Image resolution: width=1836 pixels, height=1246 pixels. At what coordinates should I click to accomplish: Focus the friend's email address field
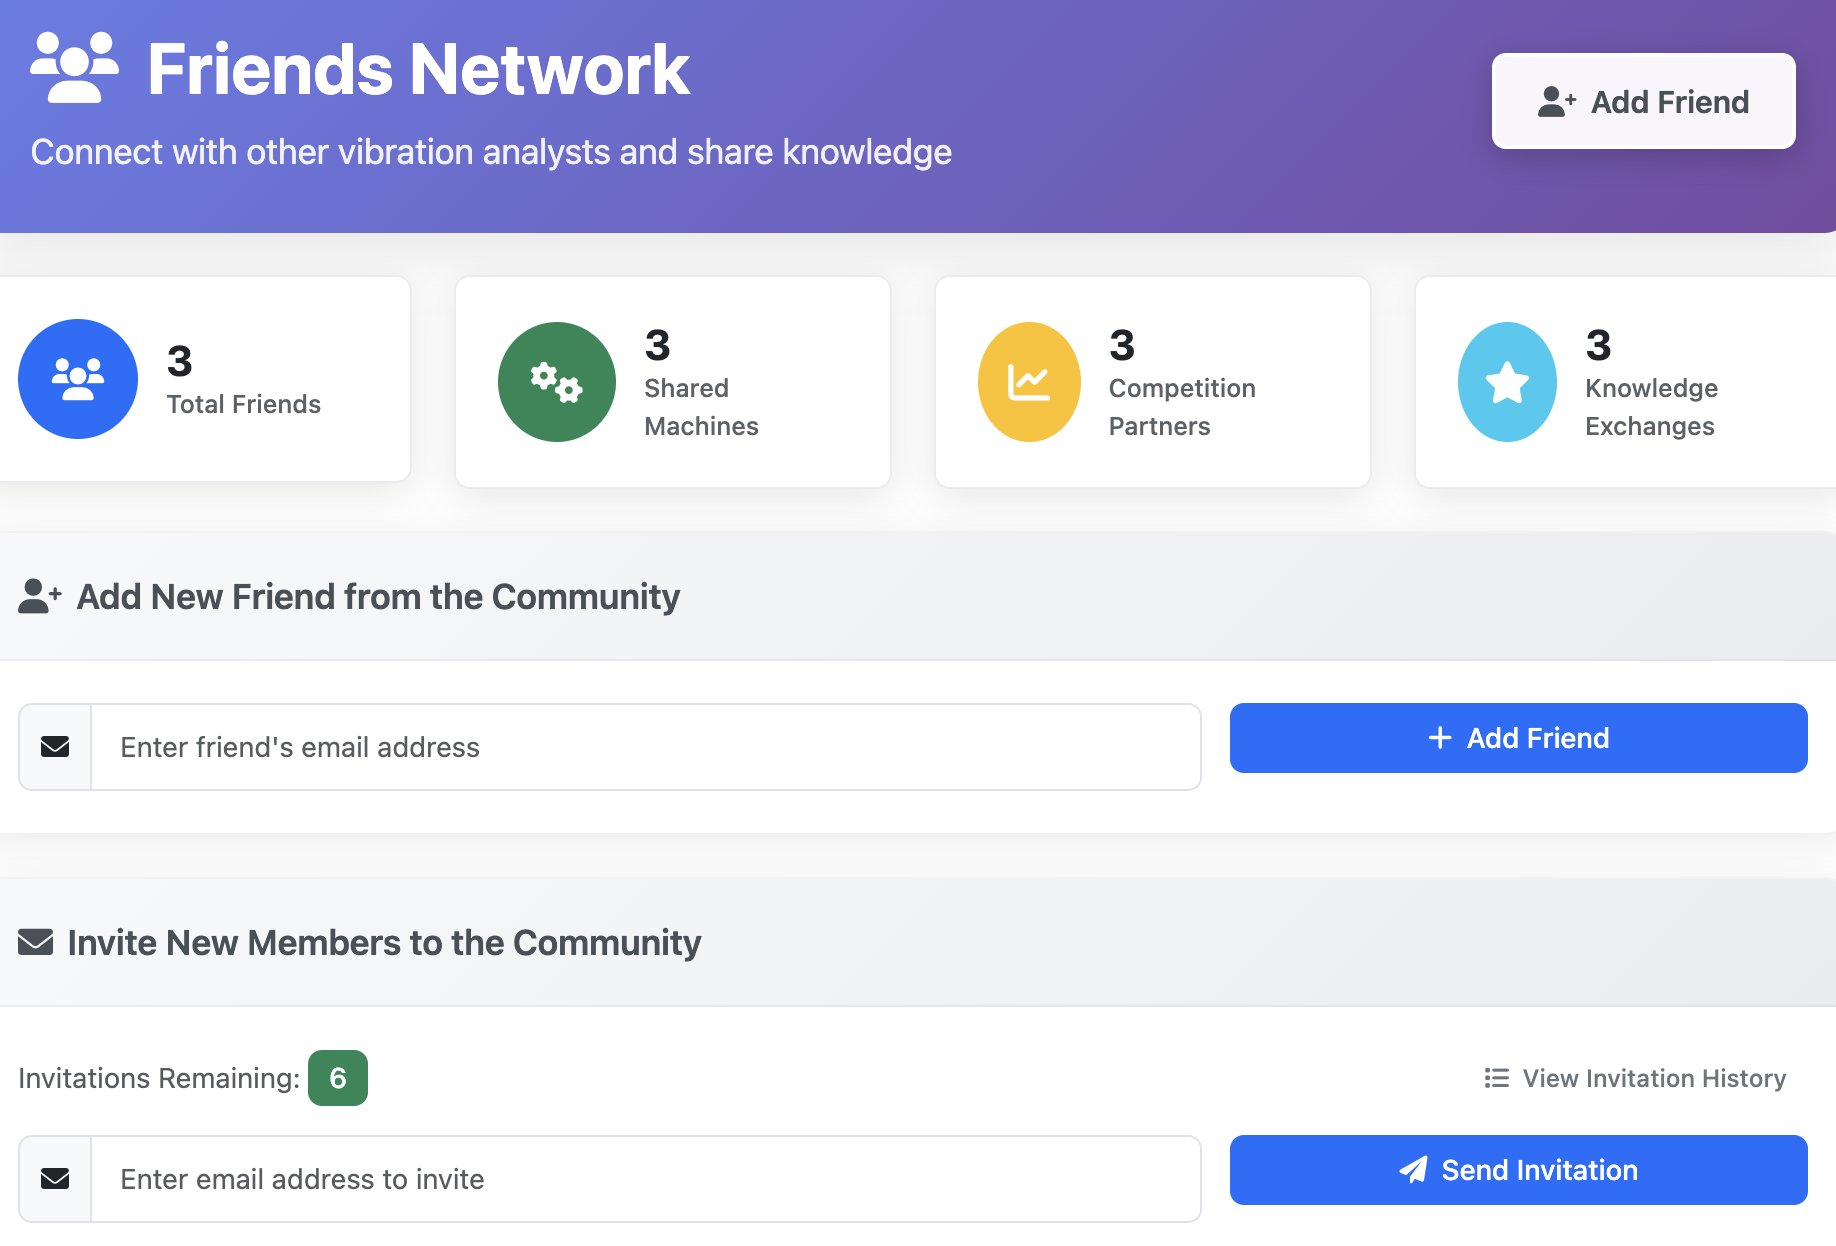point(646,747)
